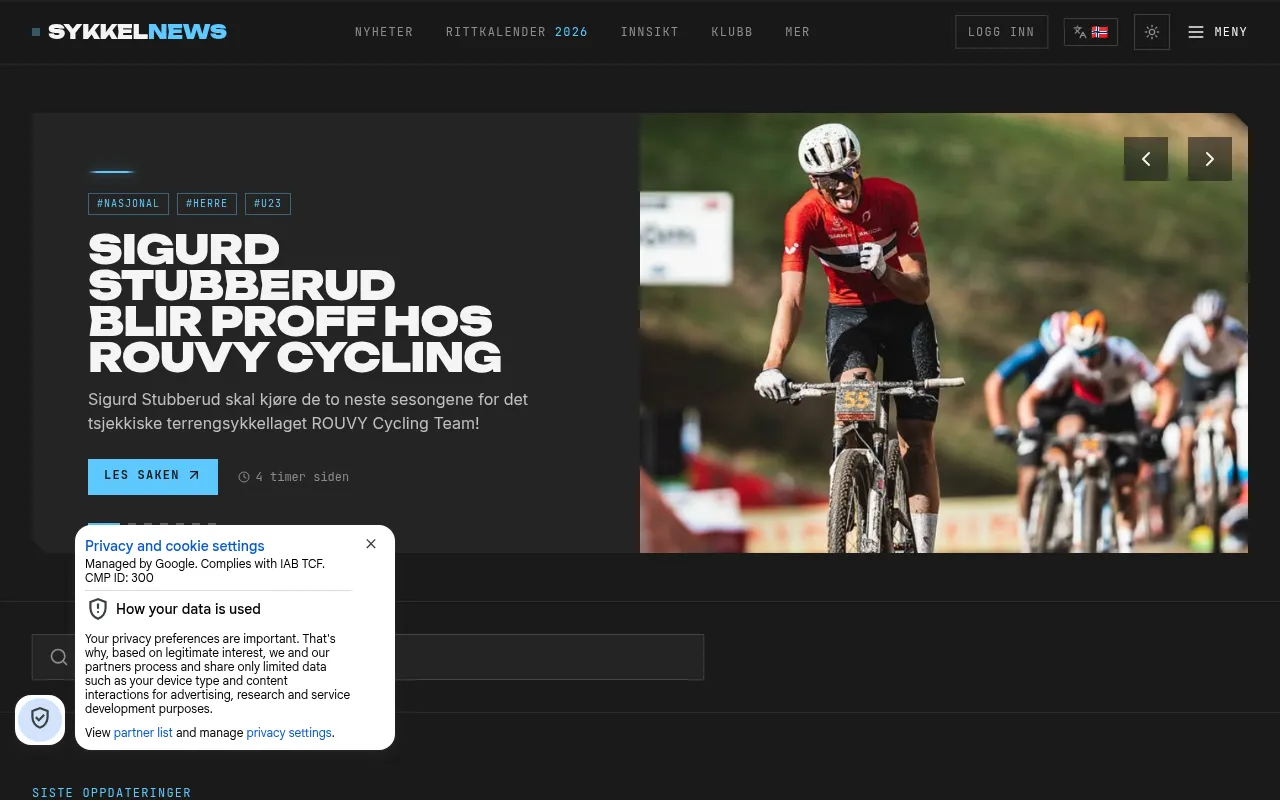
Task: Click the hero photo of the cyclist
Action: 944,333
